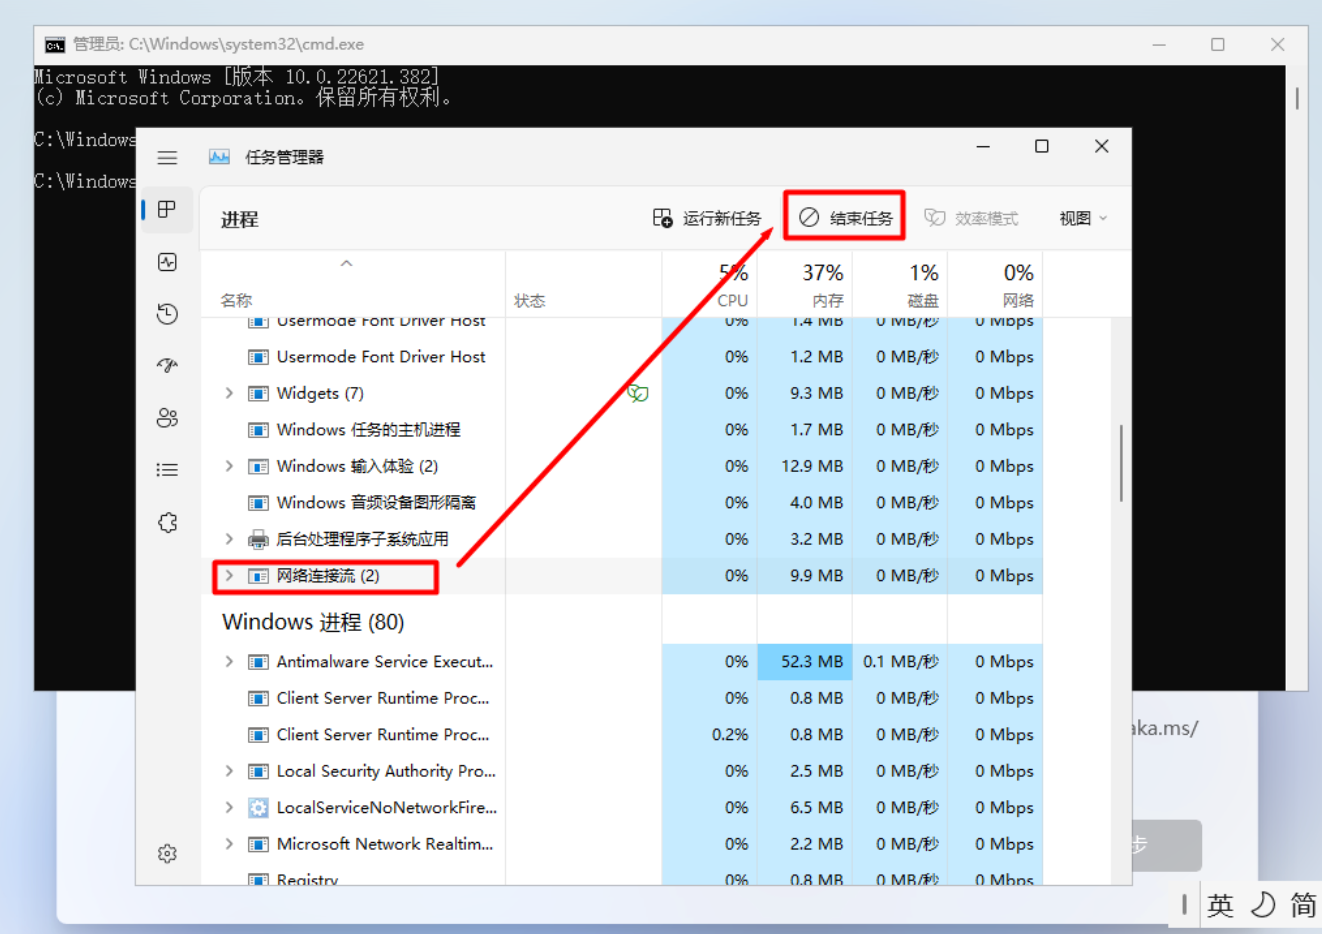Sort by the 内存 37% column header
Viewport: 1322px width, 934px height.
point(804,284)
